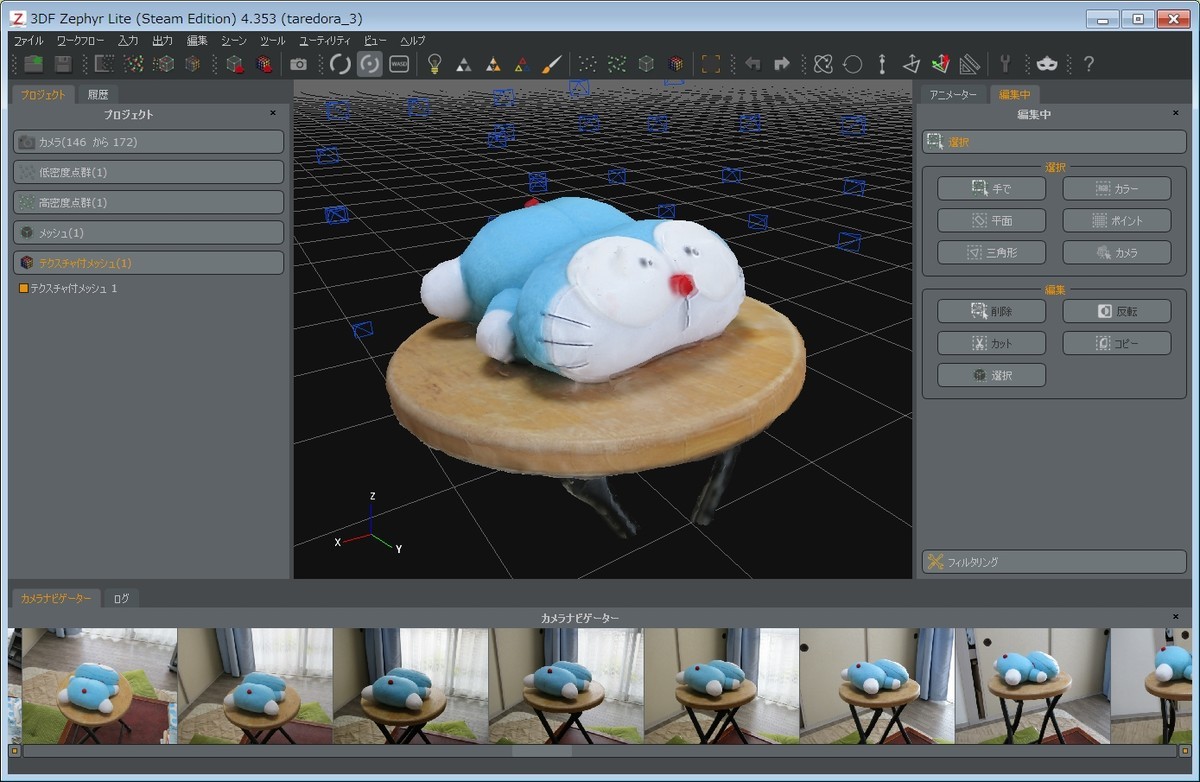Viewport: 1200px width, 782px height.
Task: Click the orange bounding box icon
Action: [711, 64]
